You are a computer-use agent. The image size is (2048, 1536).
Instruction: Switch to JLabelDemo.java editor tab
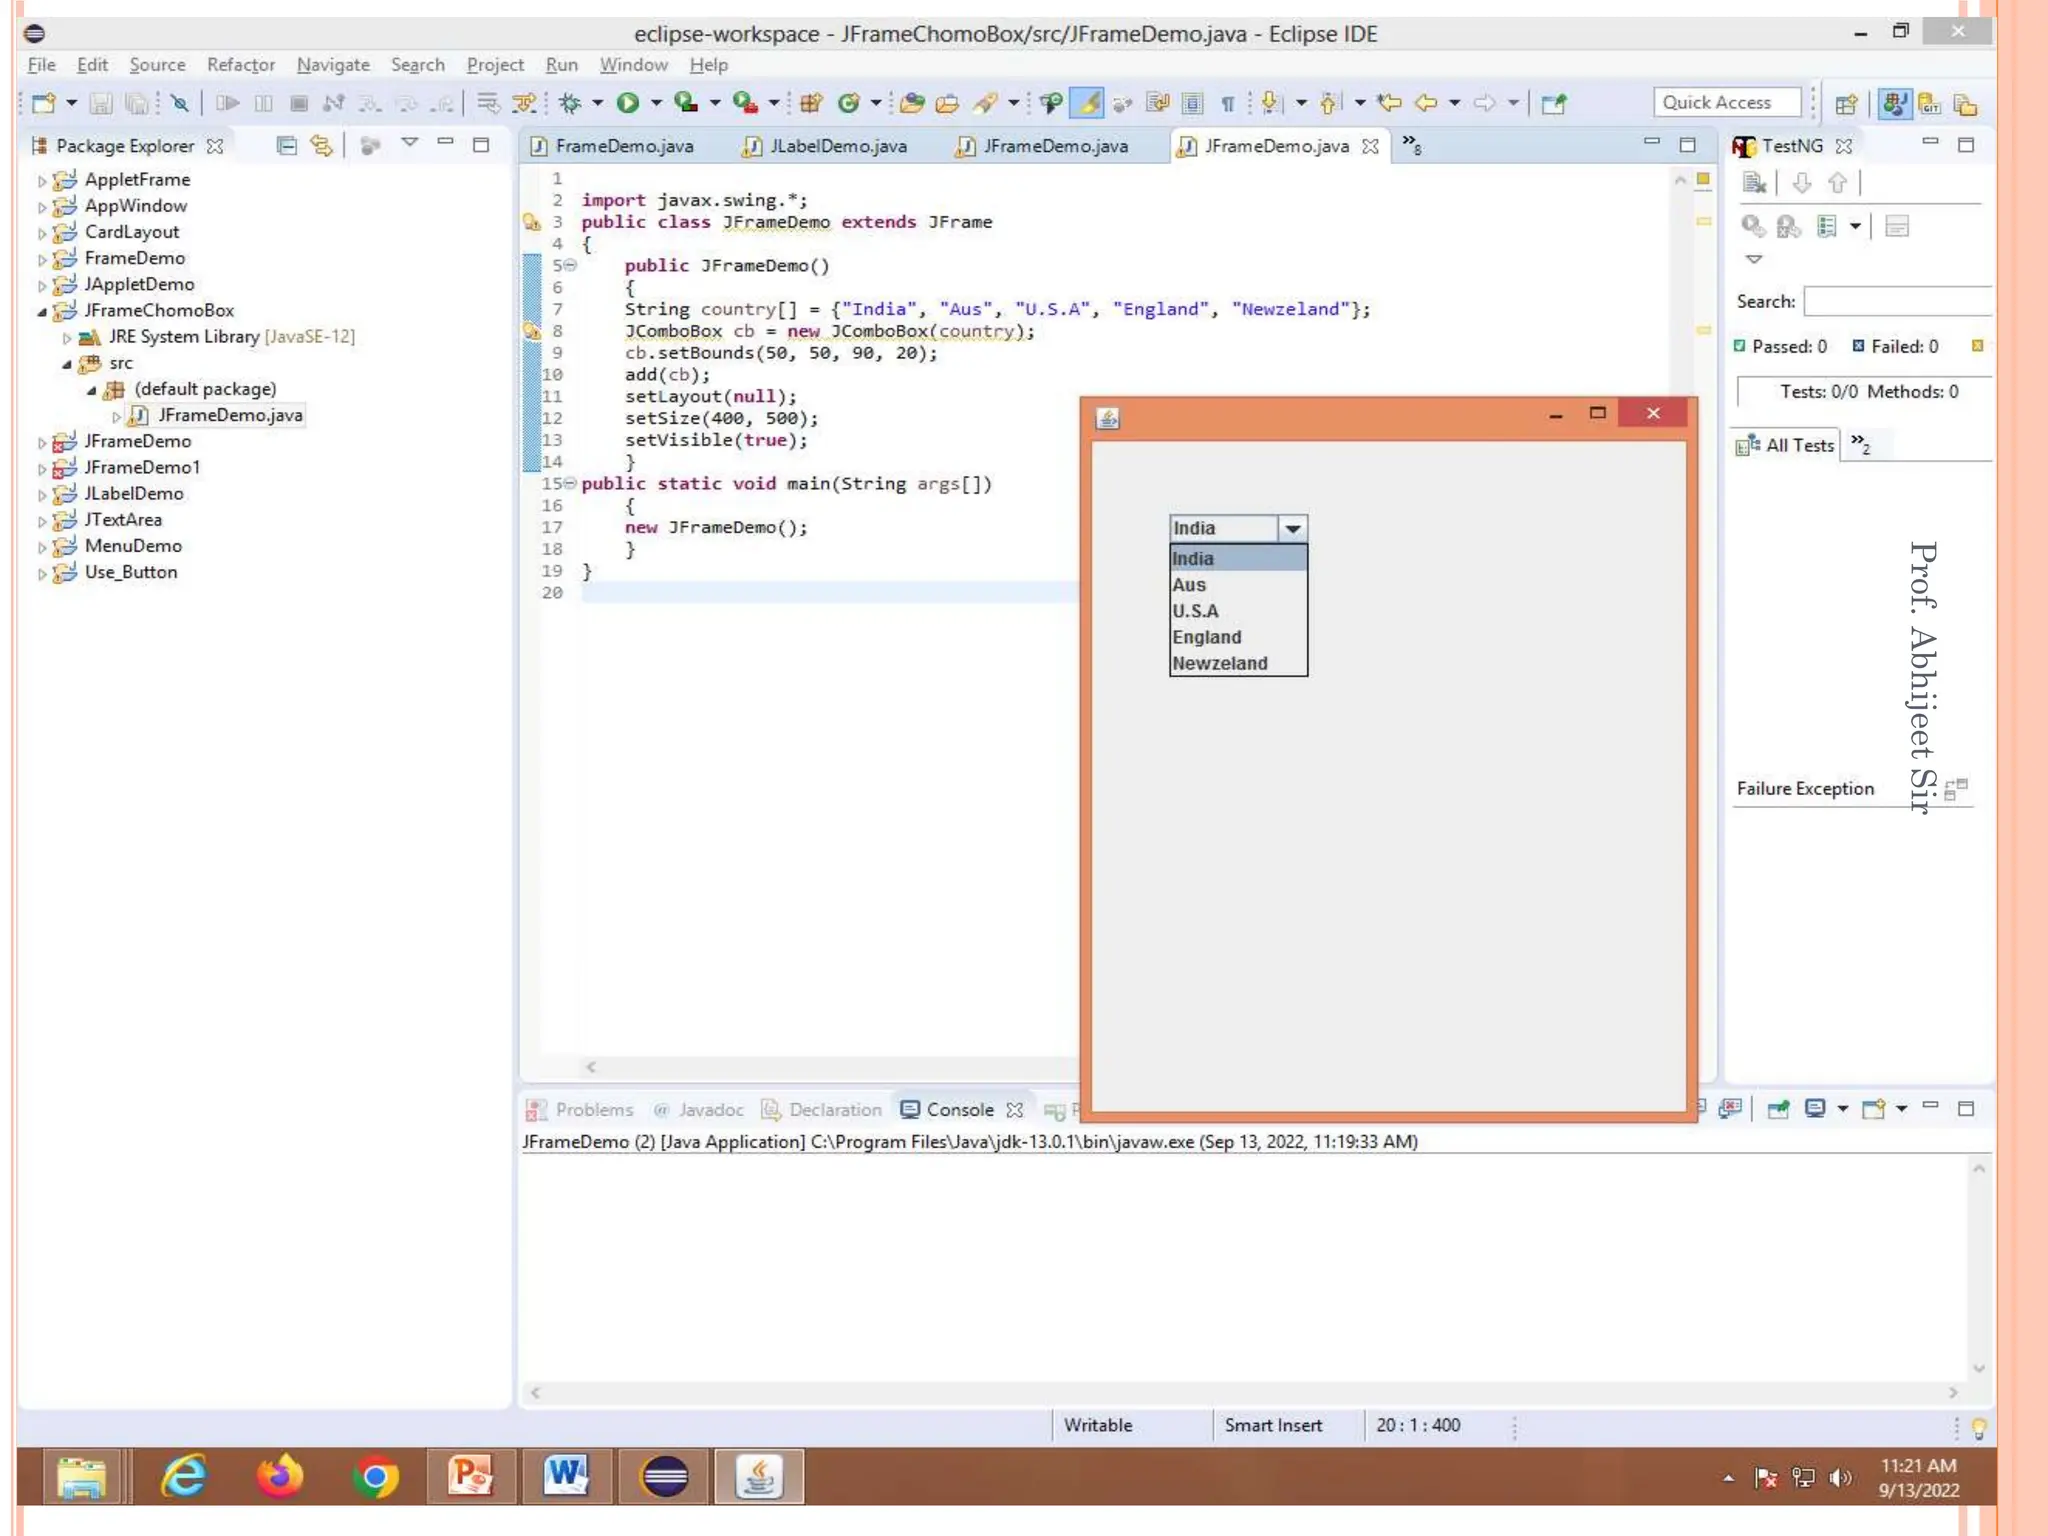[836, 146]
